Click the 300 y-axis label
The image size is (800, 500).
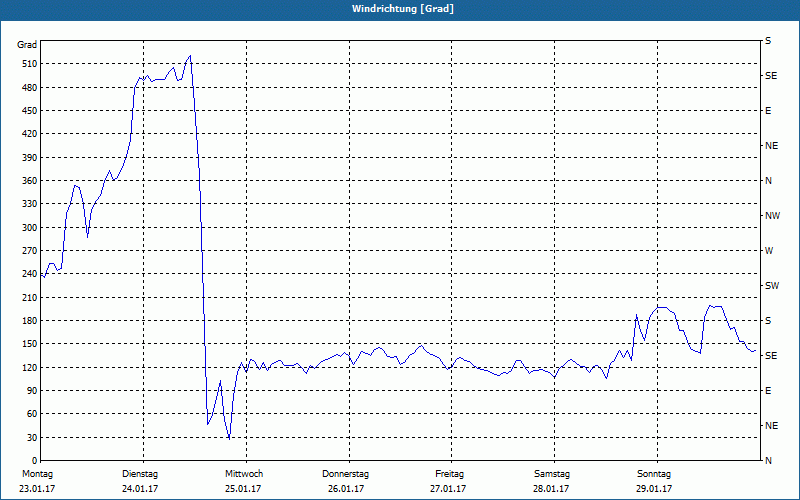click(x=29, y=228)
